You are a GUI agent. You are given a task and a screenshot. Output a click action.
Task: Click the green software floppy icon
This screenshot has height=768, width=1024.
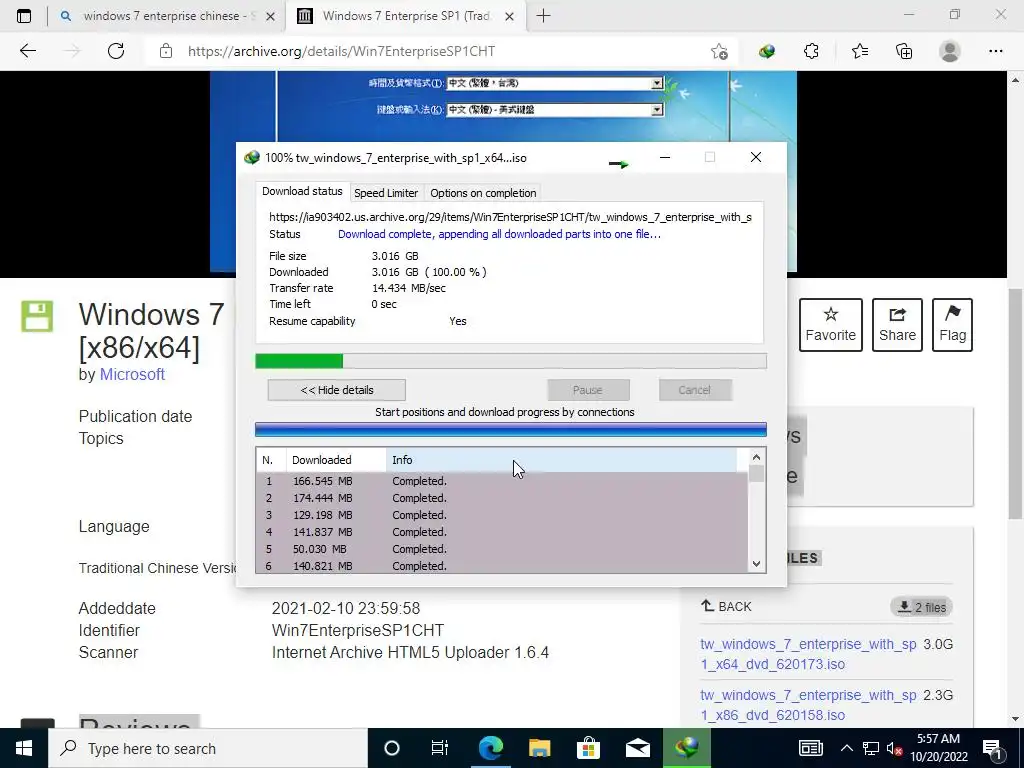tap(37, 316)
